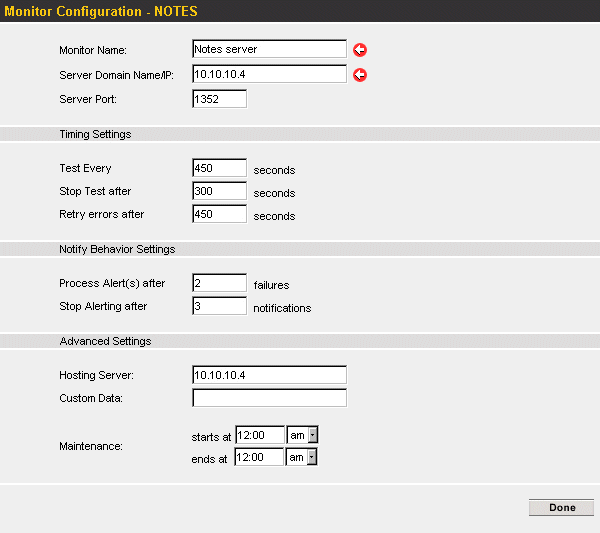Image resolution: width=600 pixels, height=533 pixels.
Task: Select the Server Port field with 1352
Action: coord(220,99)
